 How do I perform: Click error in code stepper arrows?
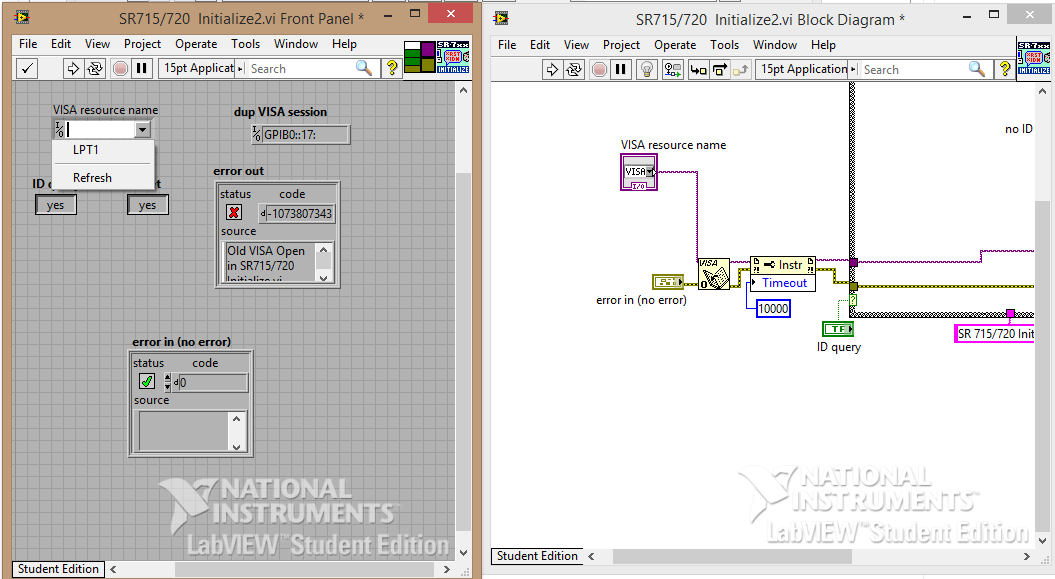coord(168,383)
